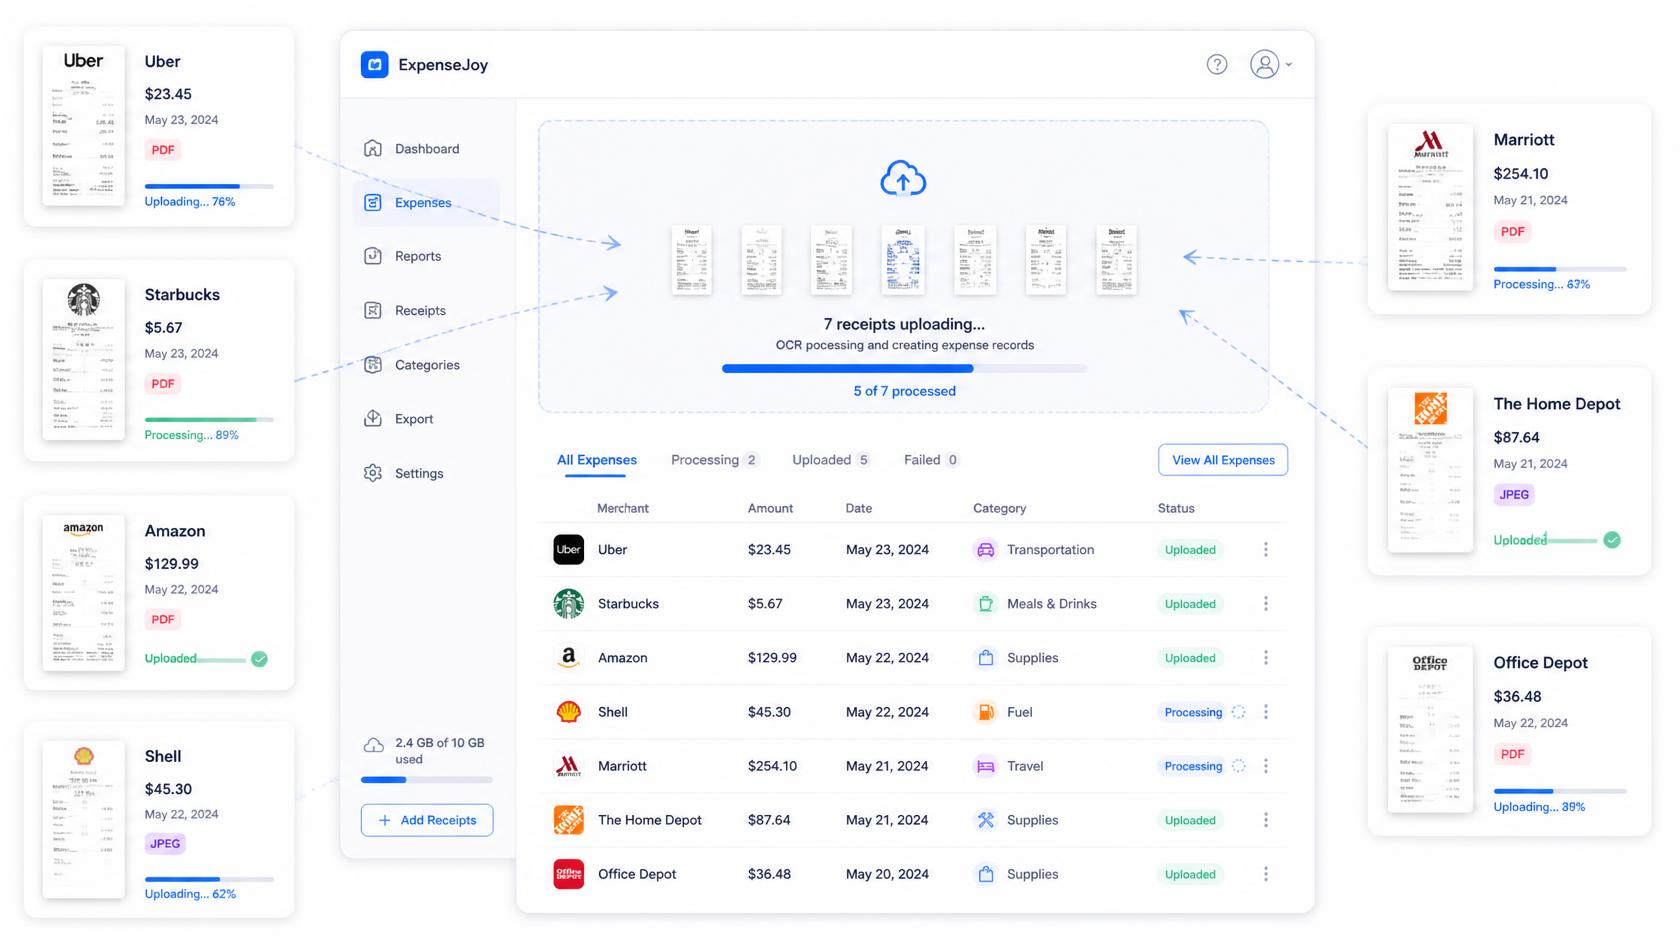This screenshot has width=1680, height=944.
Task: Click The Home Depot row tools icon
Action: tap(985, 820)
